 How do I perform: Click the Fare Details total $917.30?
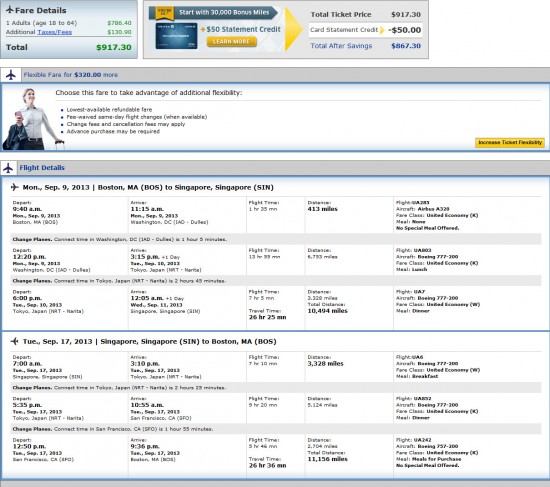tap(114, 47)
